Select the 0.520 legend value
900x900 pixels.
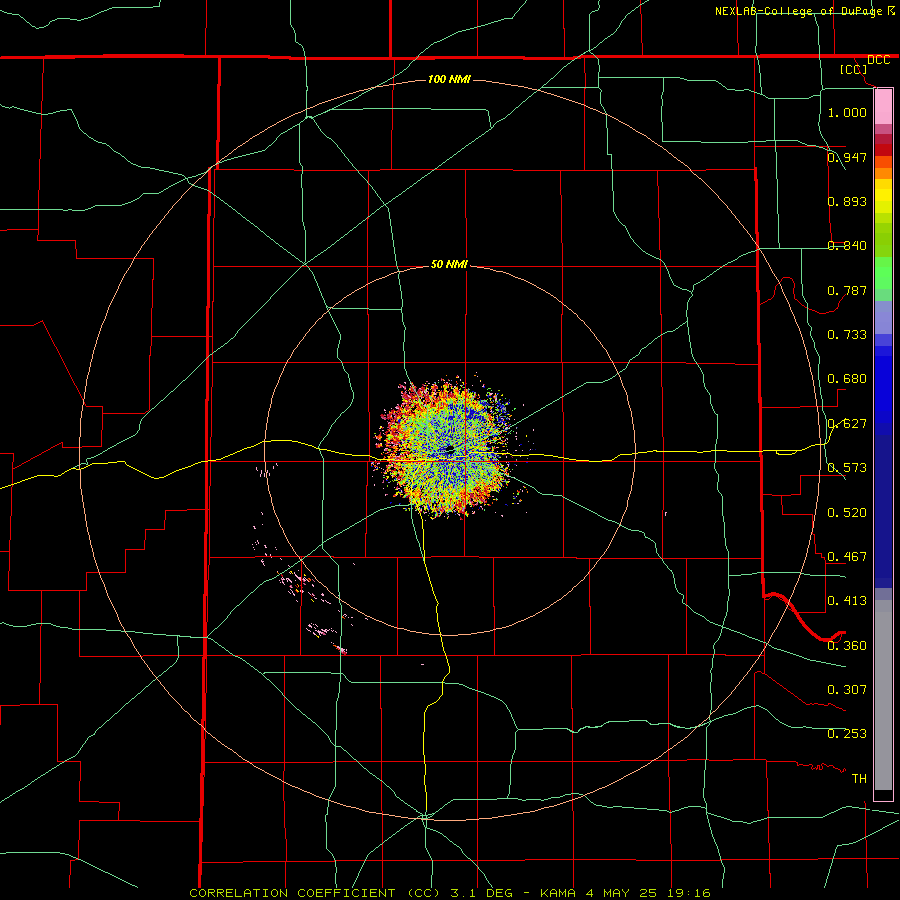tap(847, 513)
